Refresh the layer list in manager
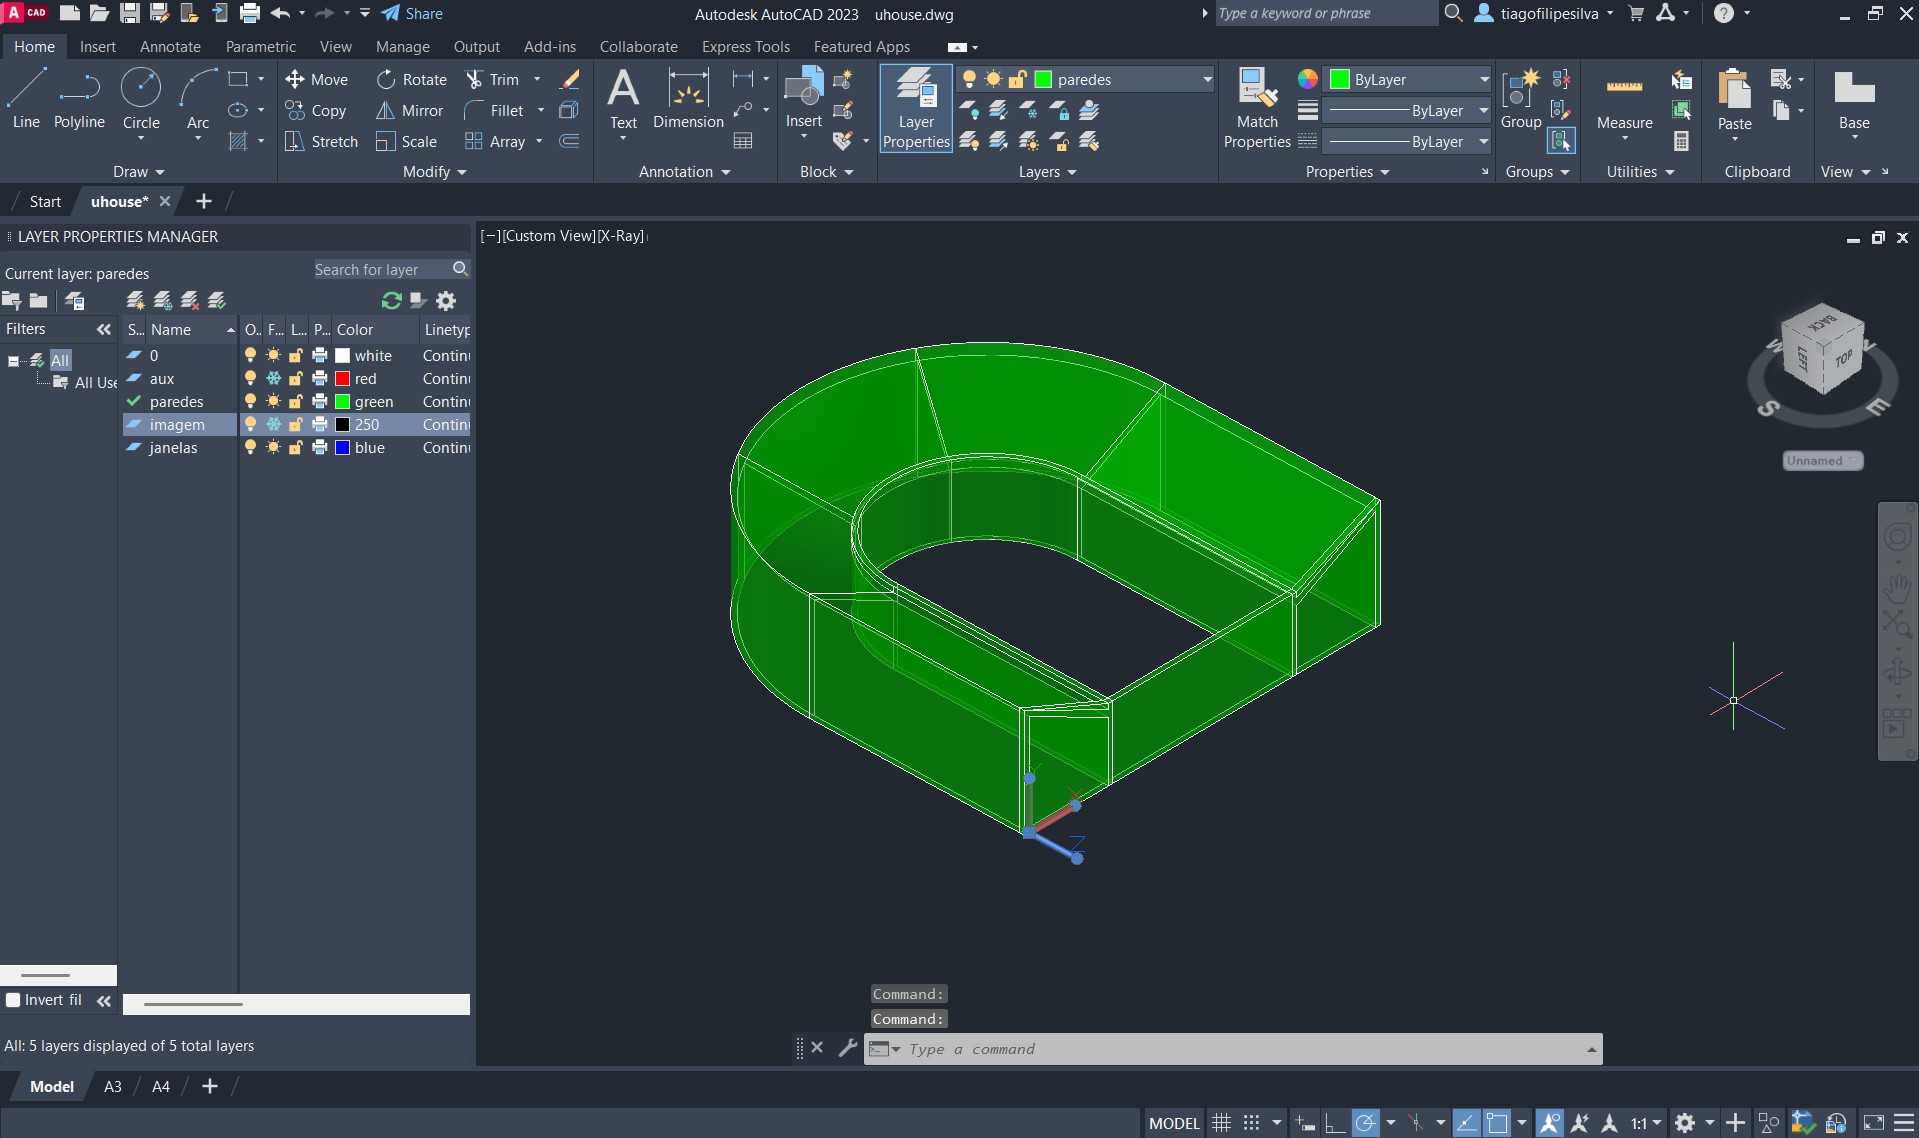This screenshot has width=1919, height=1138. click(391, 301)
